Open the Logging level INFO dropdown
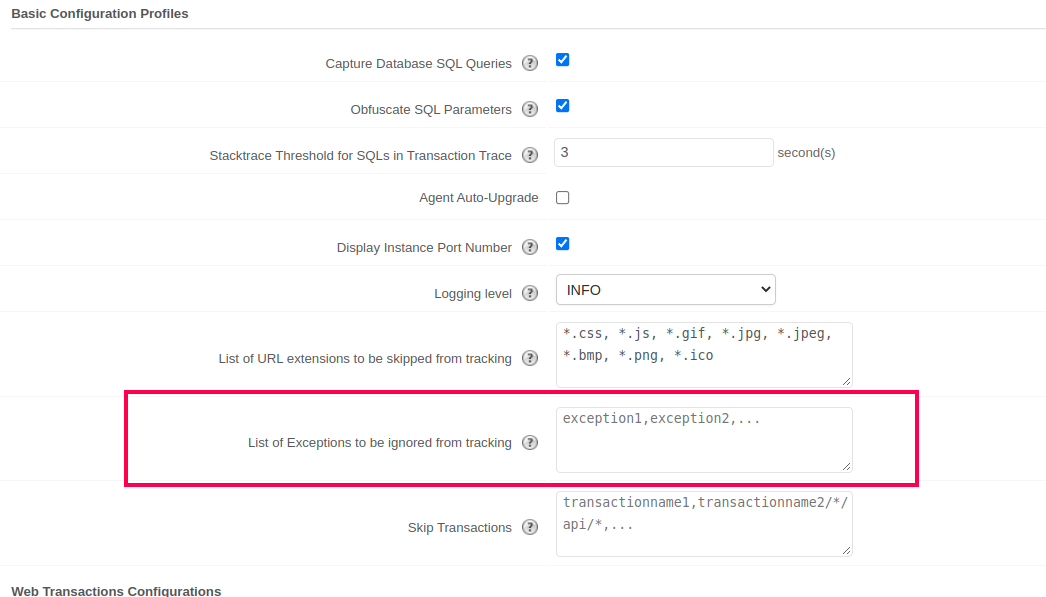The image size is (1046, 597). point(665,290)
